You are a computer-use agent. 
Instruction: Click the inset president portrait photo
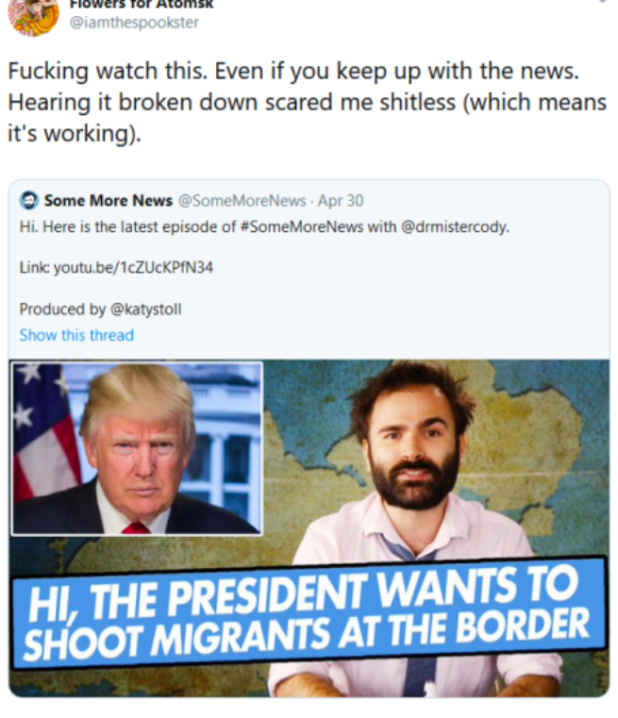point(137,449)
